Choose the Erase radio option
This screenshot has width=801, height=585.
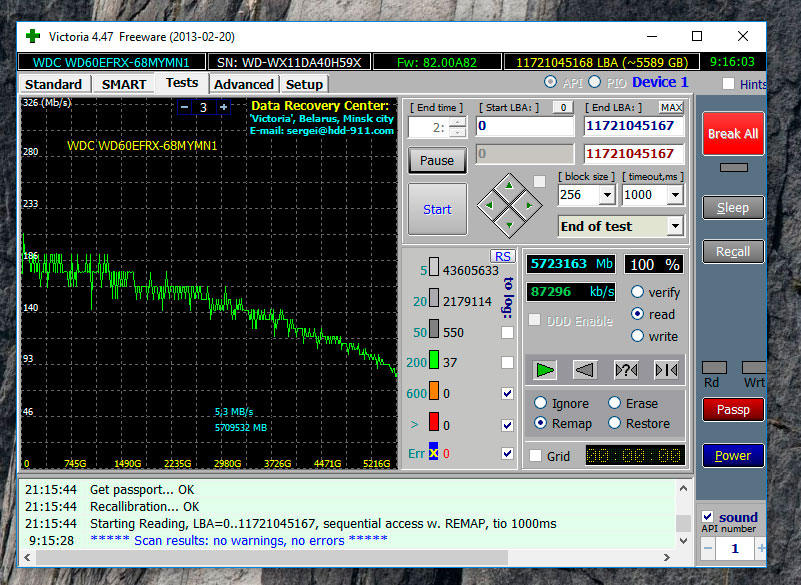coord(613,403)
